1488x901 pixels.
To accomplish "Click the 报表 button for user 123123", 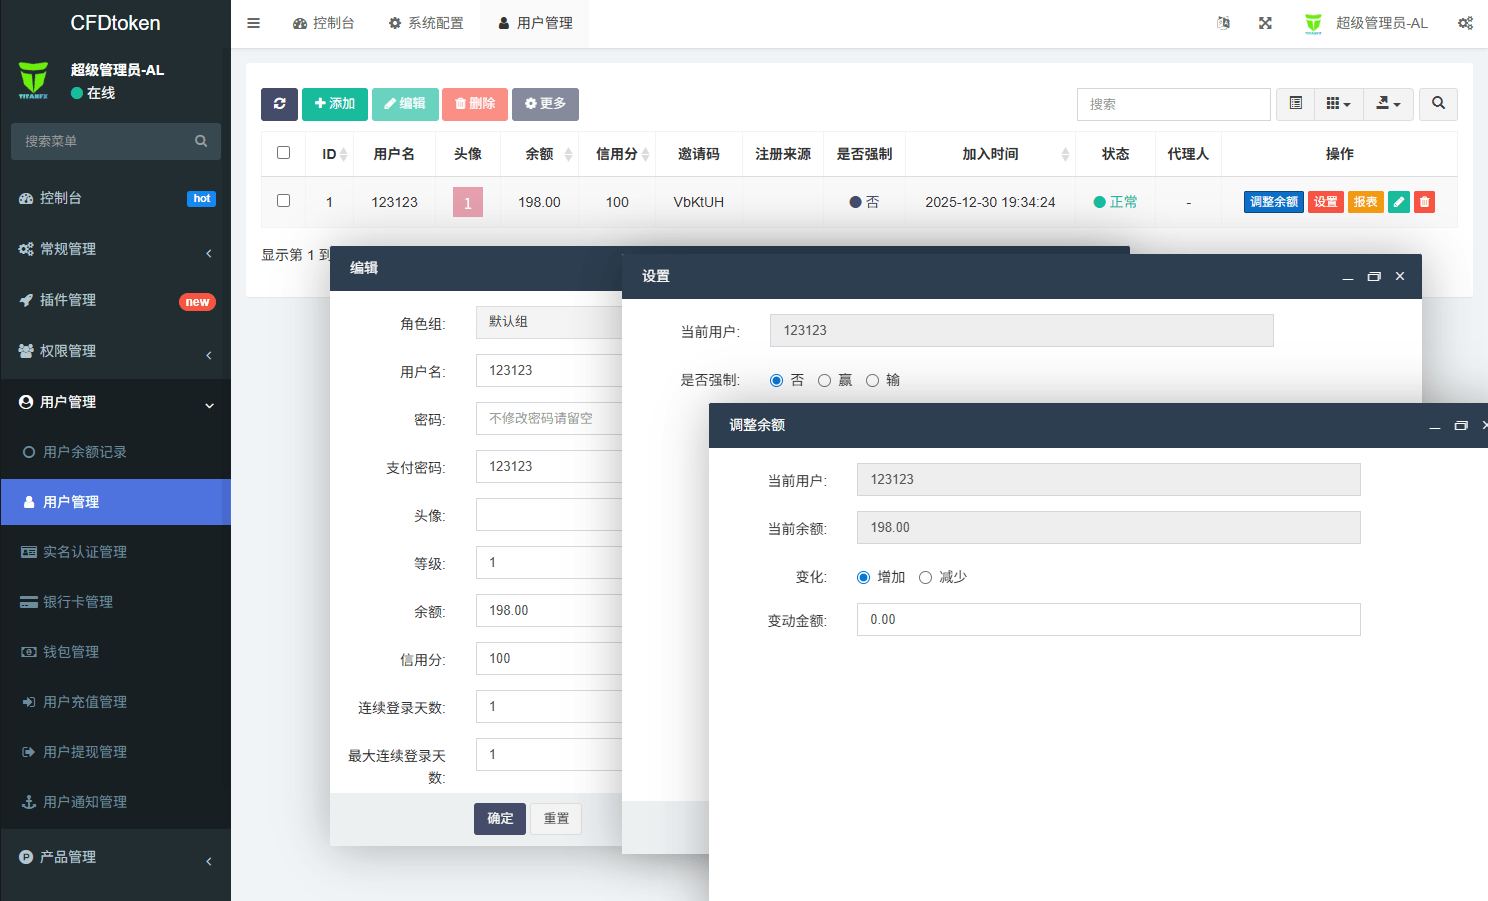I will [1365, 201].
